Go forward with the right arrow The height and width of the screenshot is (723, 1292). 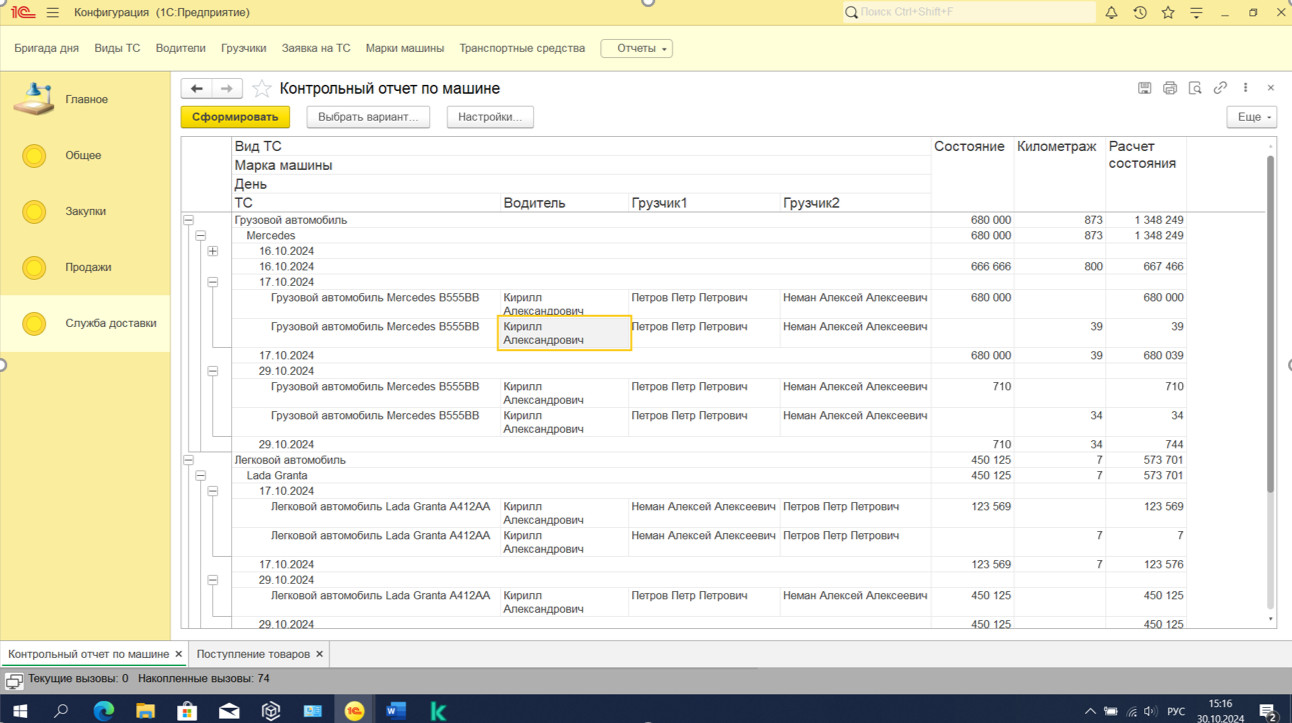[227, 89]
